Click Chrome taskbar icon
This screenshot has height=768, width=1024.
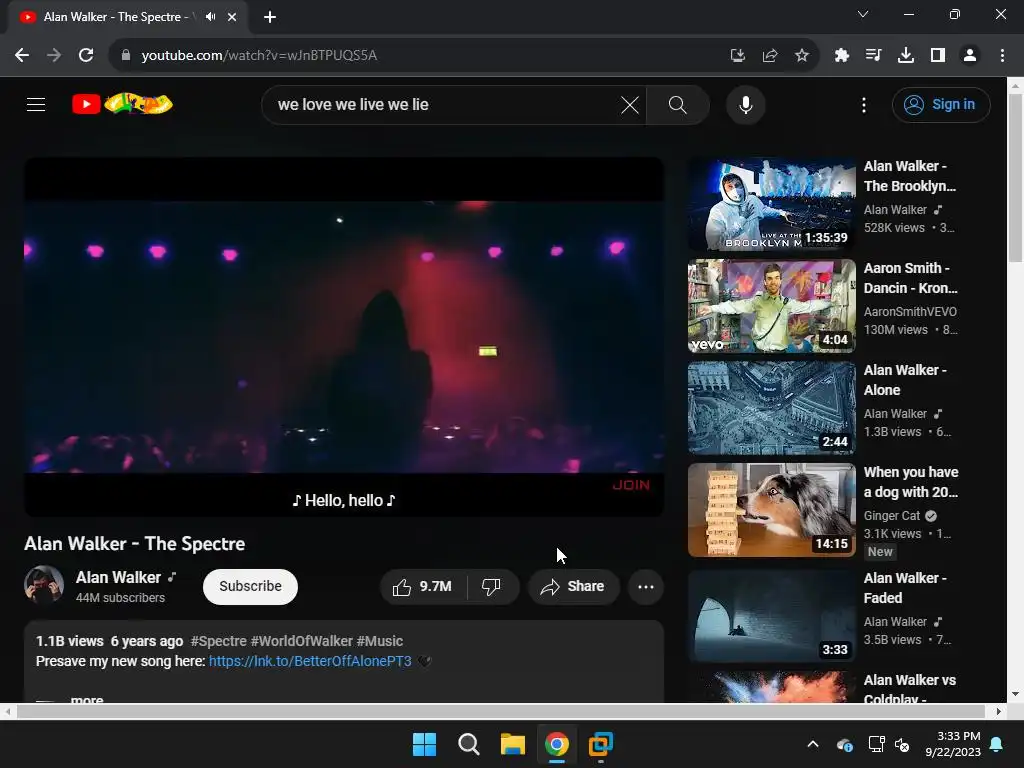point(556,744)
